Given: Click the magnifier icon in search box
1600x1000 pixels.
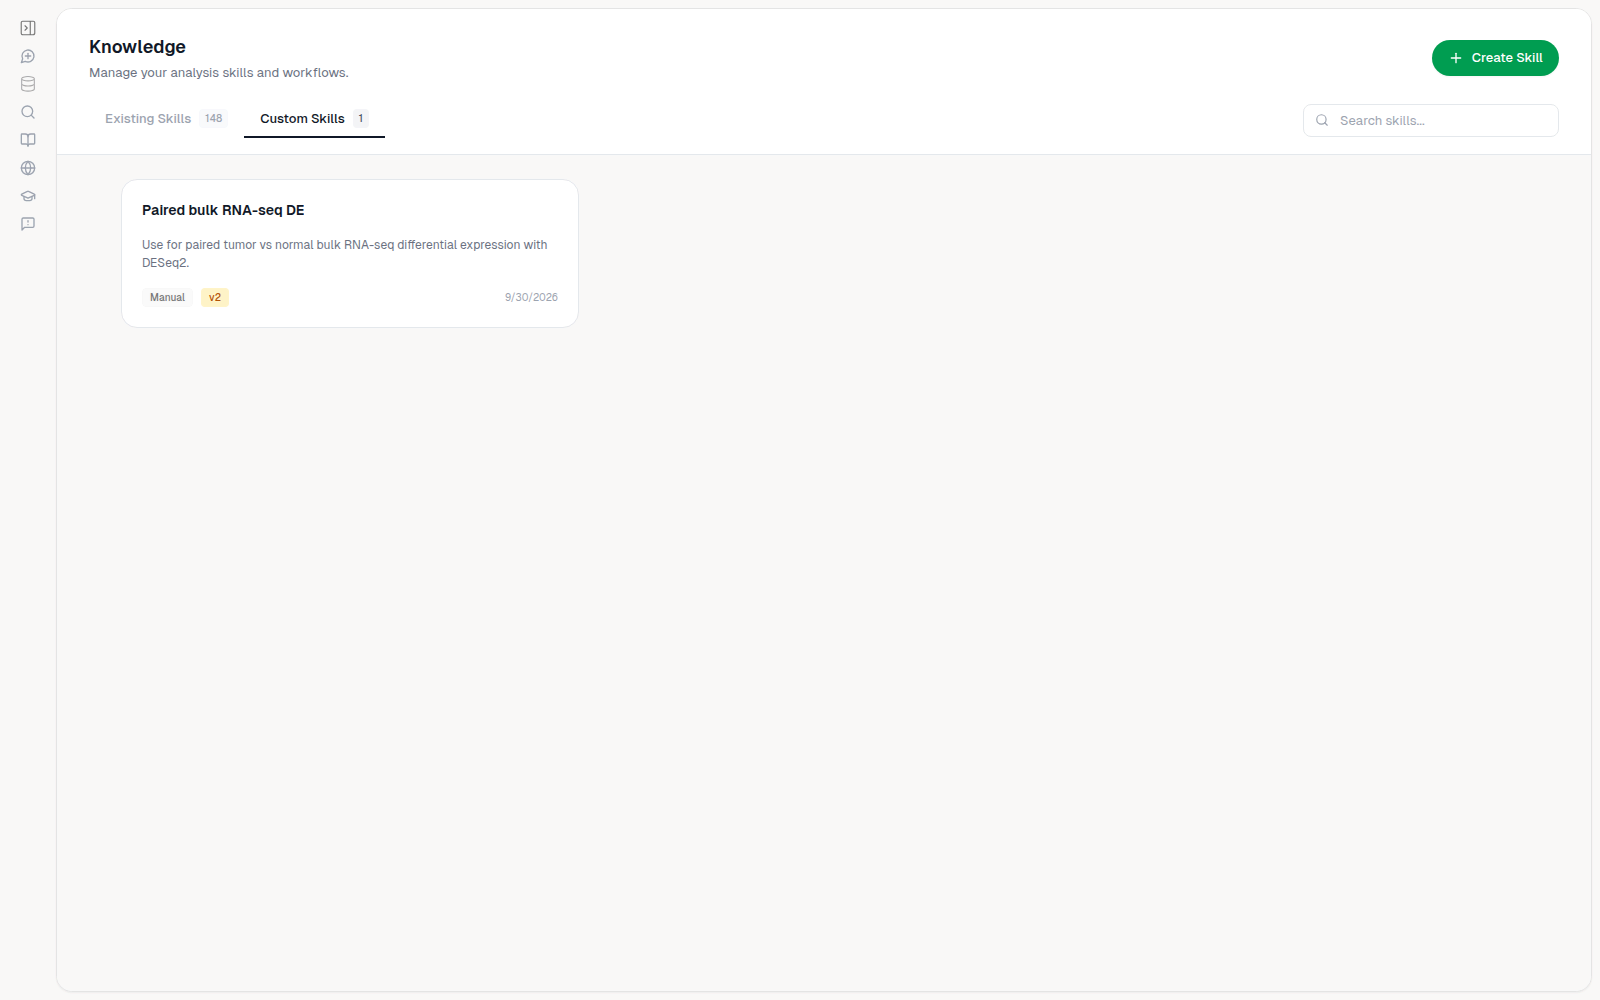Looking at the screenshot, I should pos(1322,120).
